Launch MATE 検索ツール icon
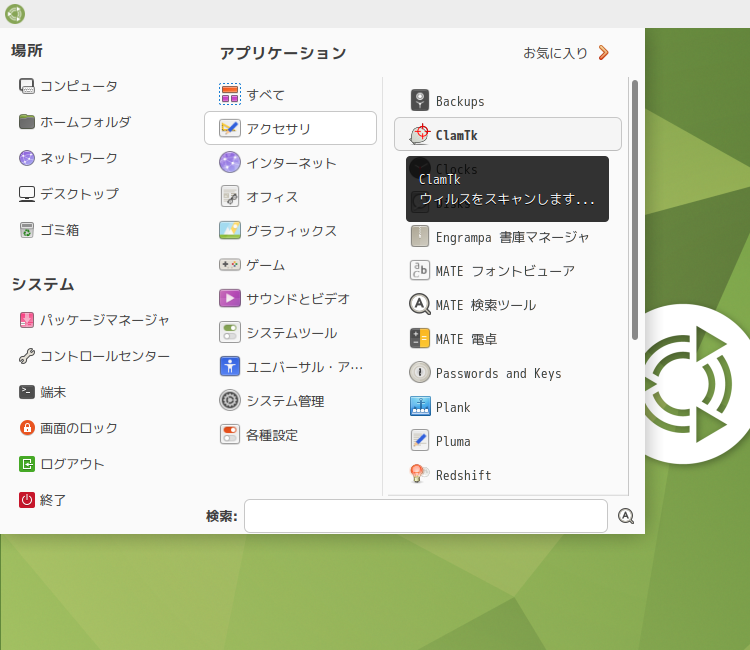This screenshot has width=750, height=650. click(x=419, y=304)
